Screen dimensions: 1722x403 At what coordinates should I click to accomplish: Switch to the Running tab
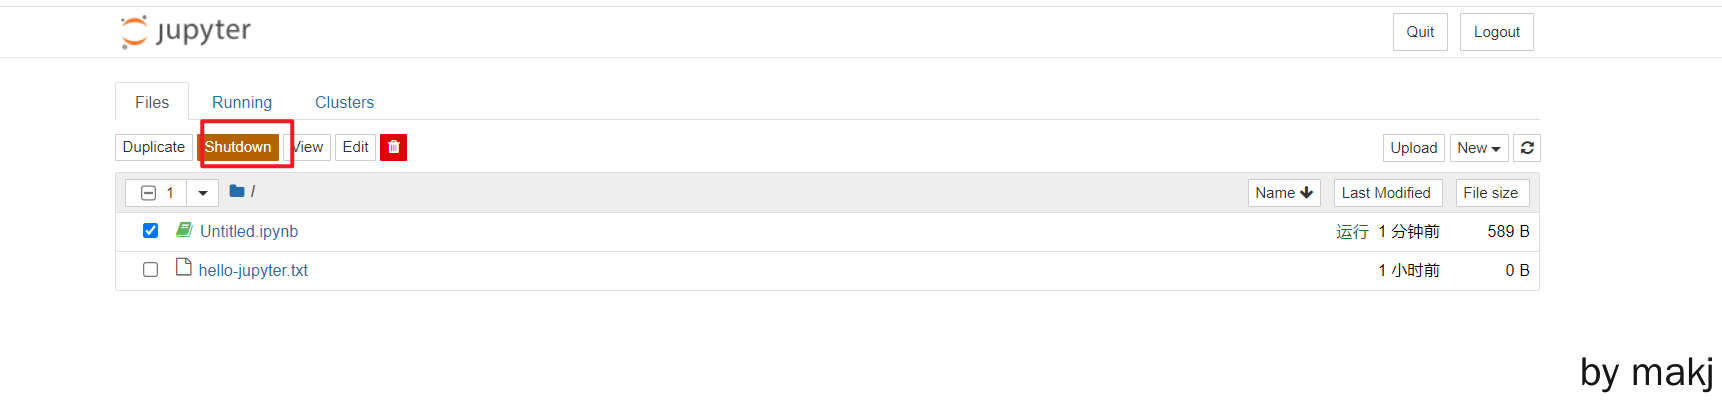(x=242, y=102)
